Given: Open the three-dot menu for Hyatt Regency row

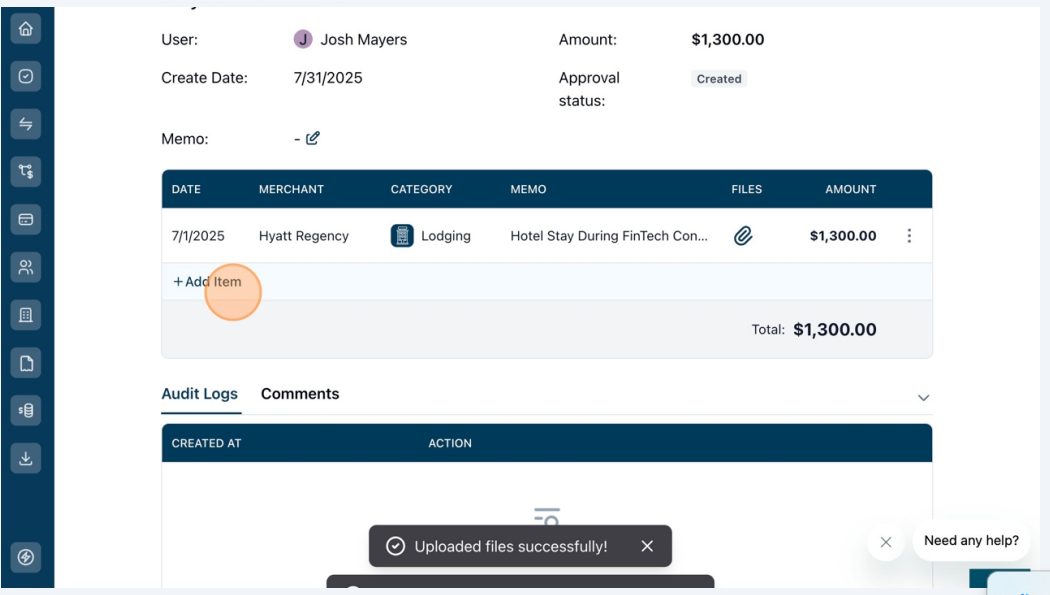Looking at the screenshot, I should pyautogui.click(x=909, y=236).
